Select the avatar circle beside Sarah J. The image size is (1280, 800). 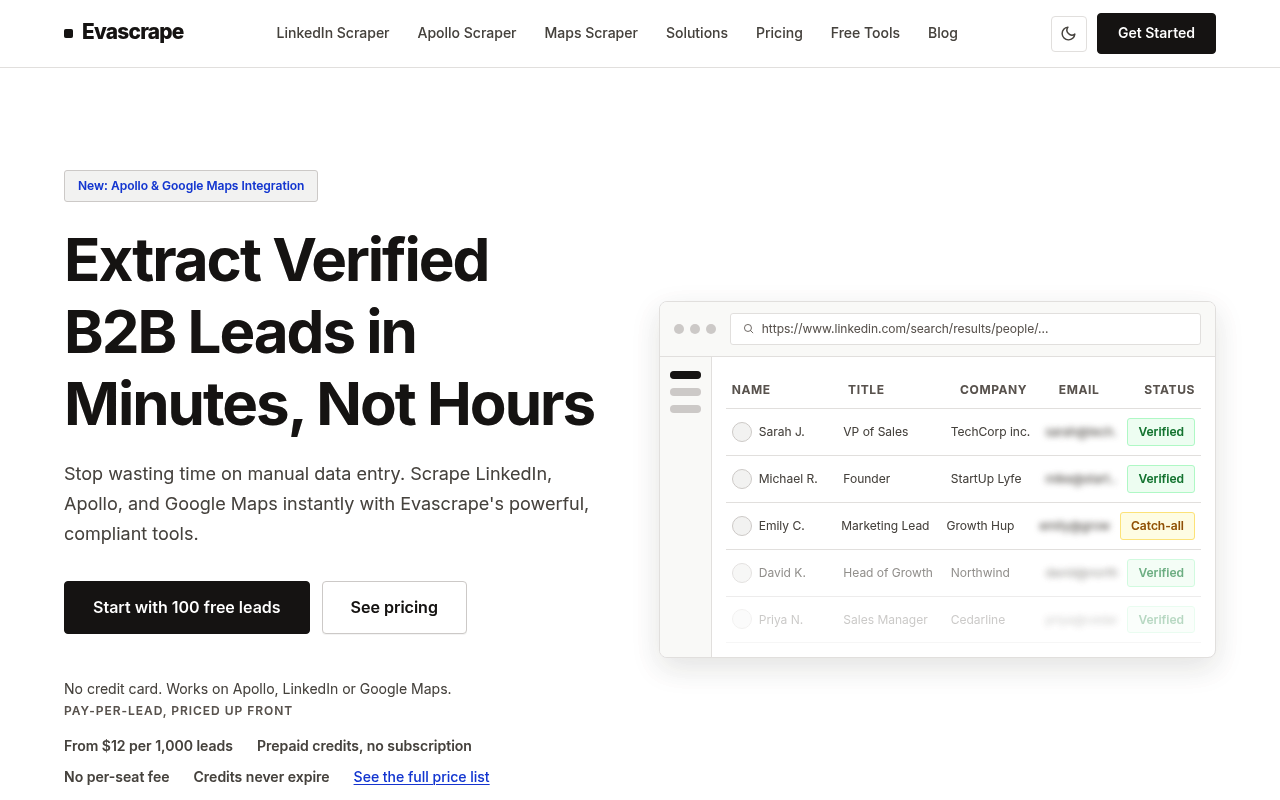tap(742, 432)
